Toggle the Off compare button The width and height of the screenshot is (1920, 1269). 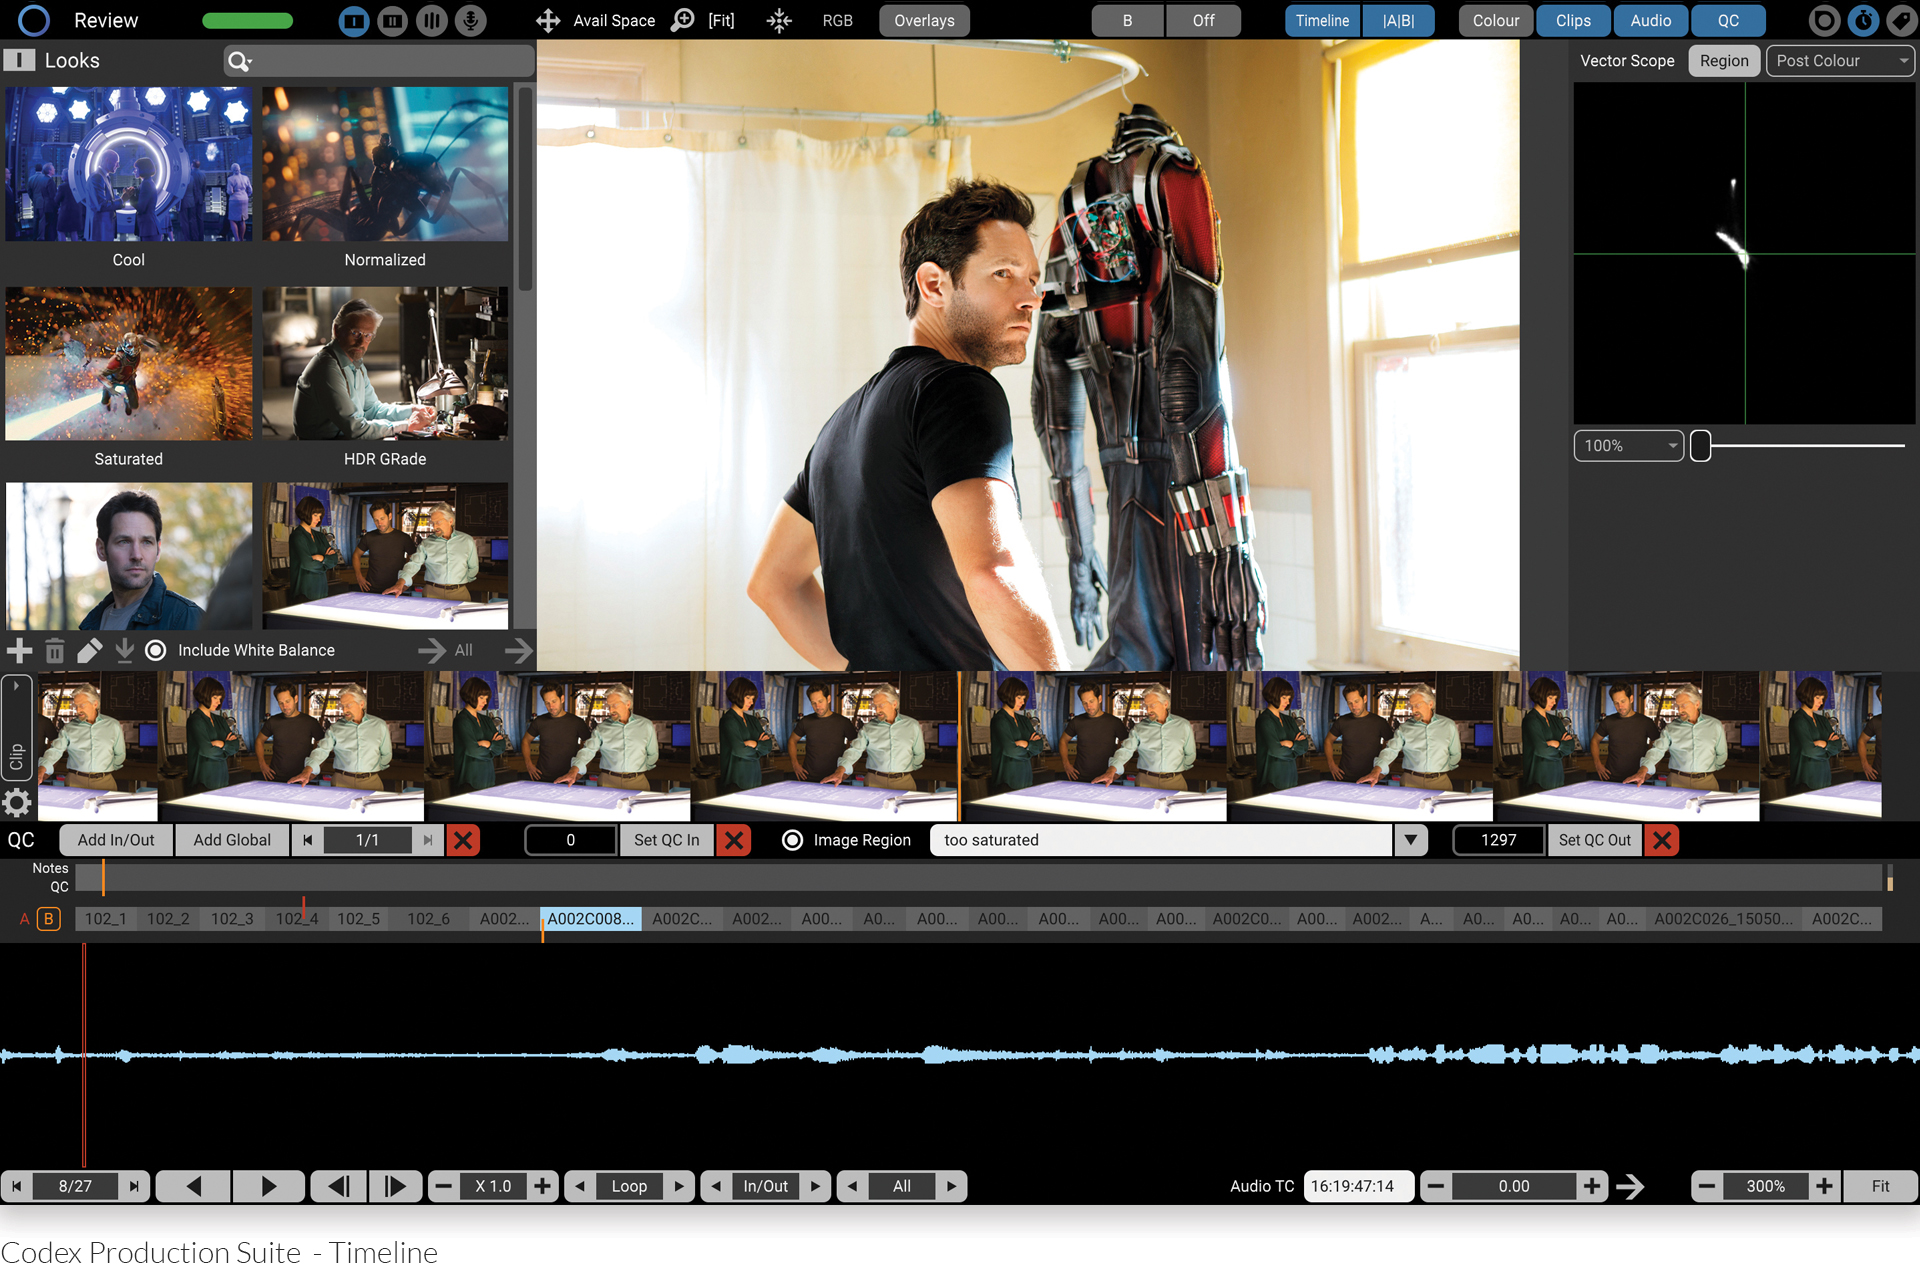pos(1203,21)
